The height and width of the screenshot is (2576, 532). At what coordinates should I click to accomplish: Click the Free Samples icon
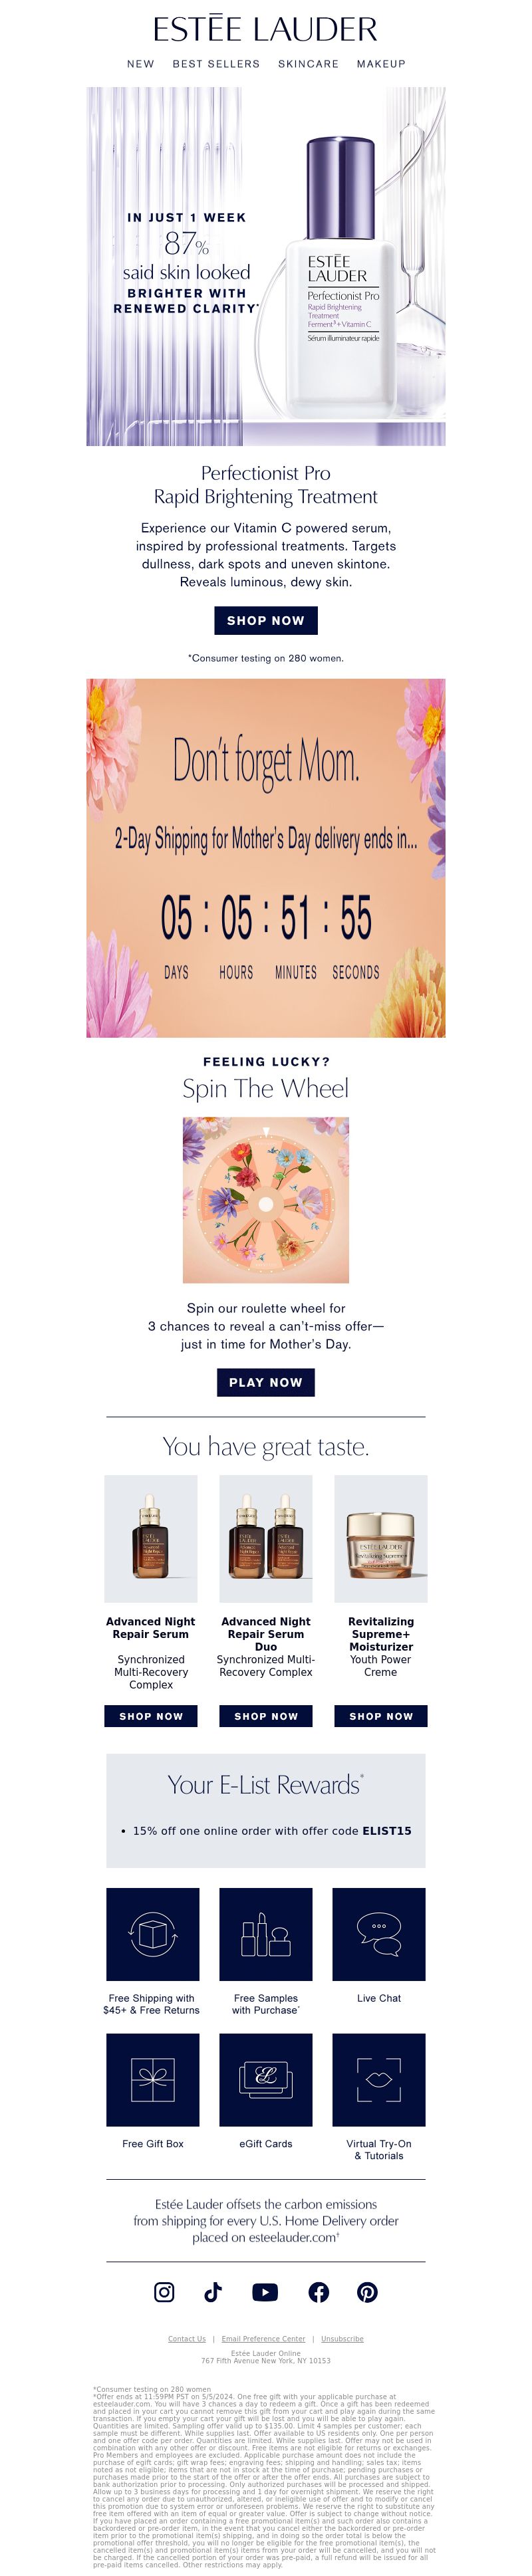tap(266, 1934)
